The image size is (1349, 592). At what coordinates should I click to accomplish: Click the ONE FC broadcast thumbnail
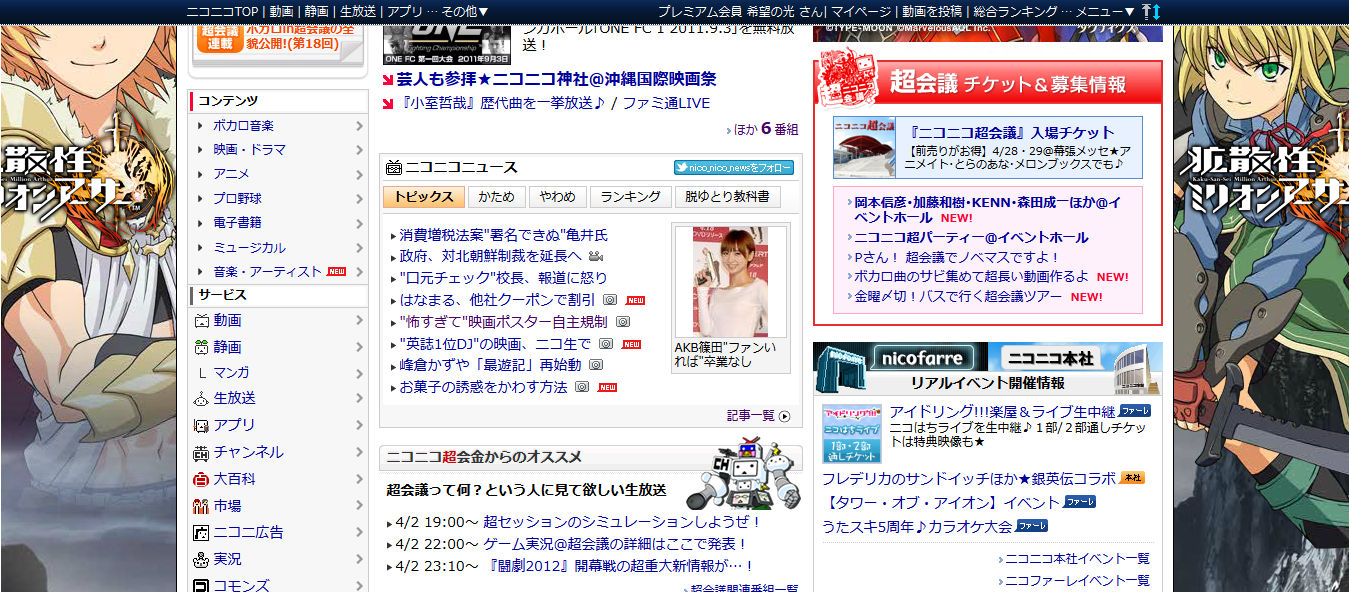[447, 44]
